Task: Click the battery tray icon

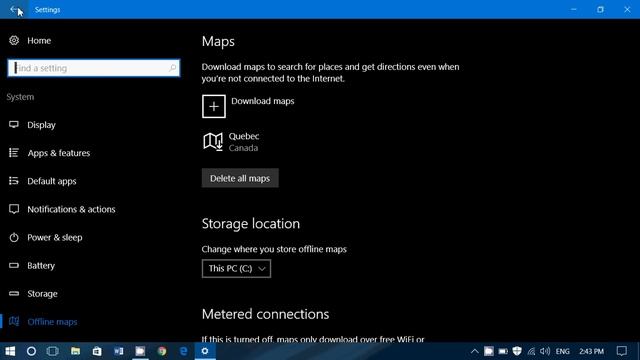Action: pyautogui.click(x=503, y=351)
